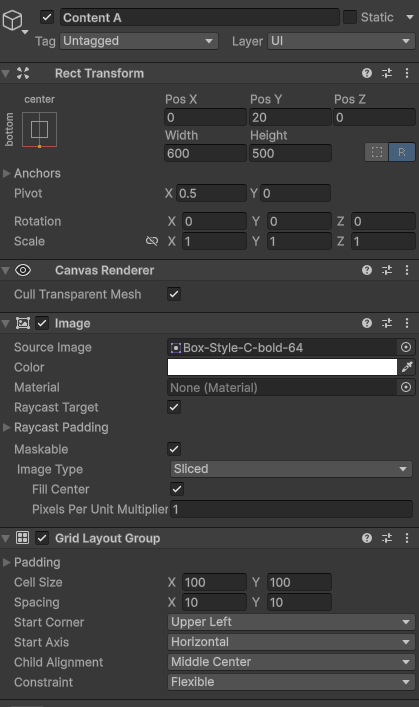Viewport: 419px width, 707px height.
Task: Click Spacing Y field
Action: (x=299, y=602)
